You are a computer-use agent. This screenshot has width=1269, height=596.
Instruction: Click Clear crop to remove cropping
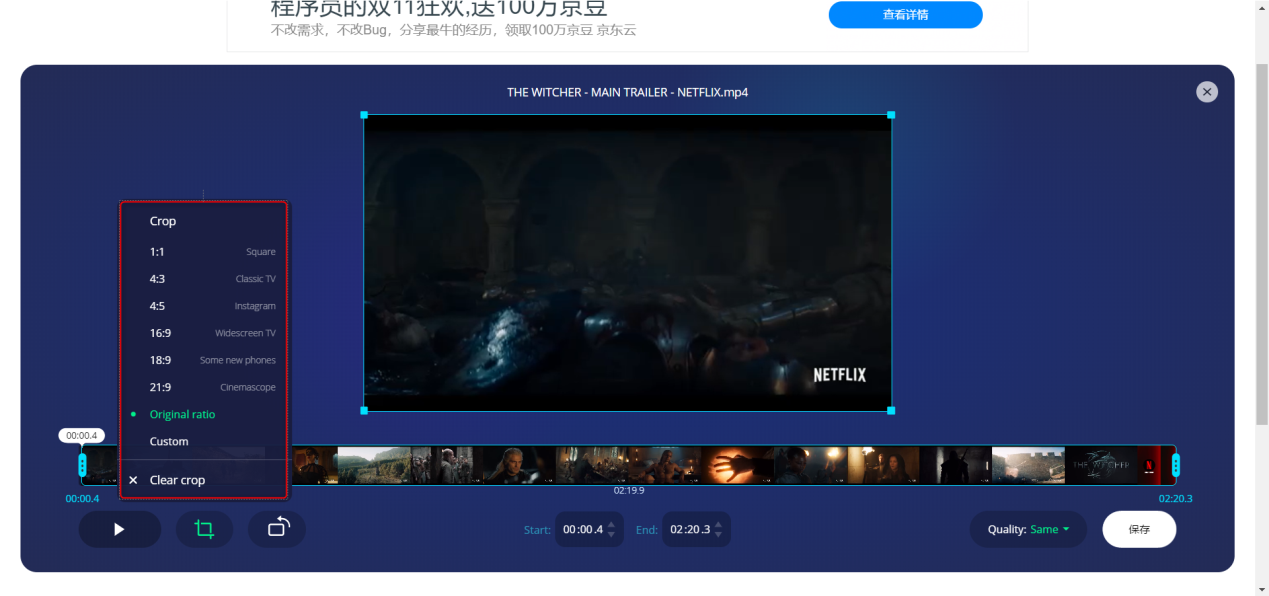[204, 480]
